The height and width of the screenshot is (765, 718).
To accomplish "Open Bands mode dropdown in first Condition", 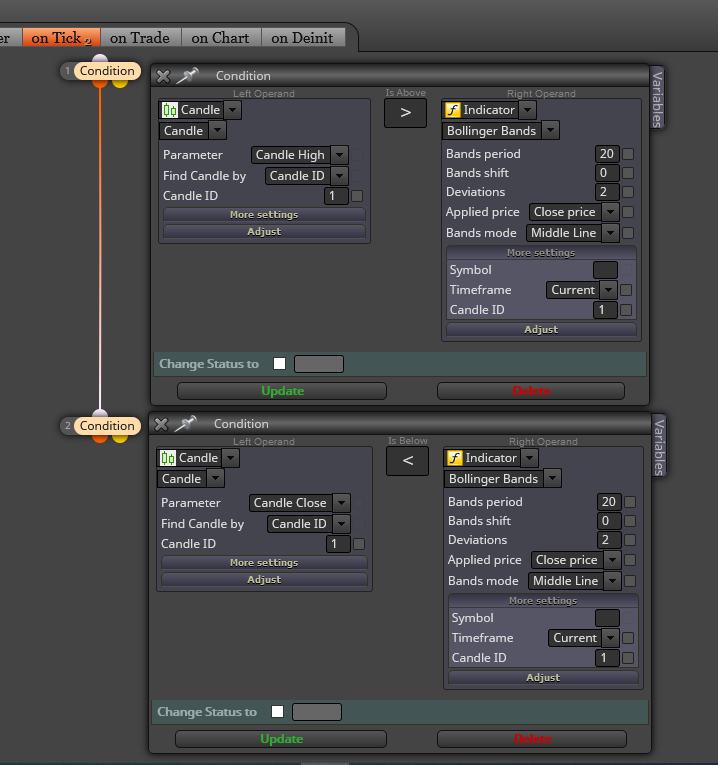I will [x=573, y=233].
